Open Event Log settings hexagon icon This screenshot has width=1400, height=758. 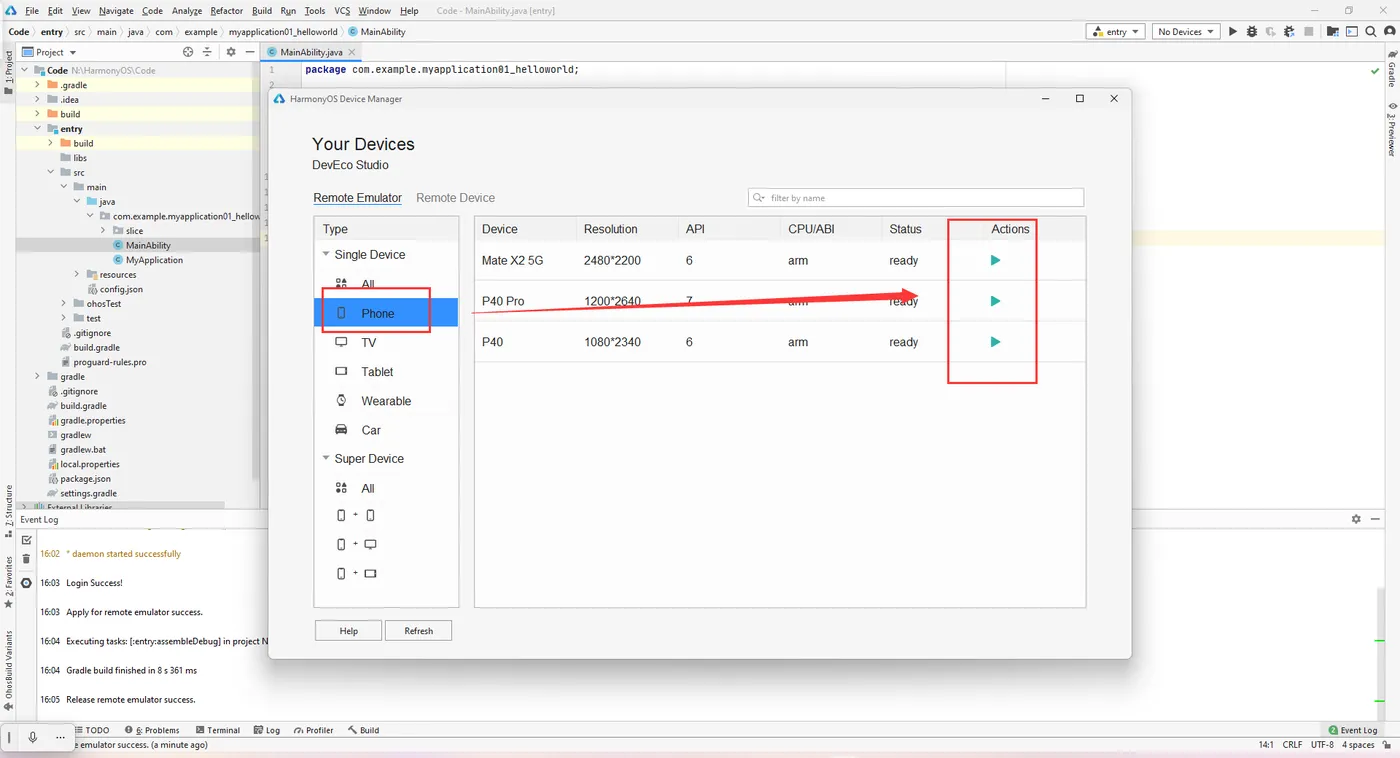coord(26,583)
